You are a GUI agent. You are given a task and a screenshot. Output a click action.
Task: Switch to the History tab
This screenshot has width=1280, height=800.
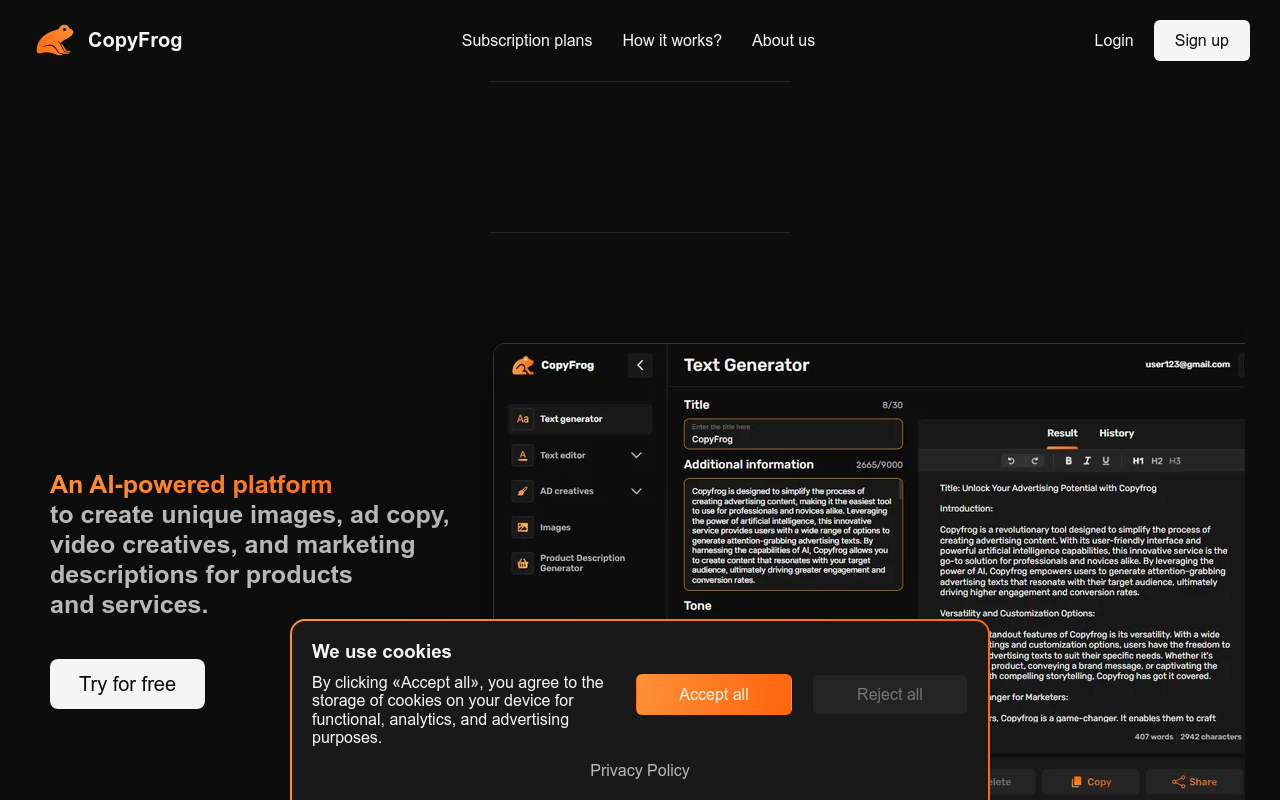tap(1116, 433)
